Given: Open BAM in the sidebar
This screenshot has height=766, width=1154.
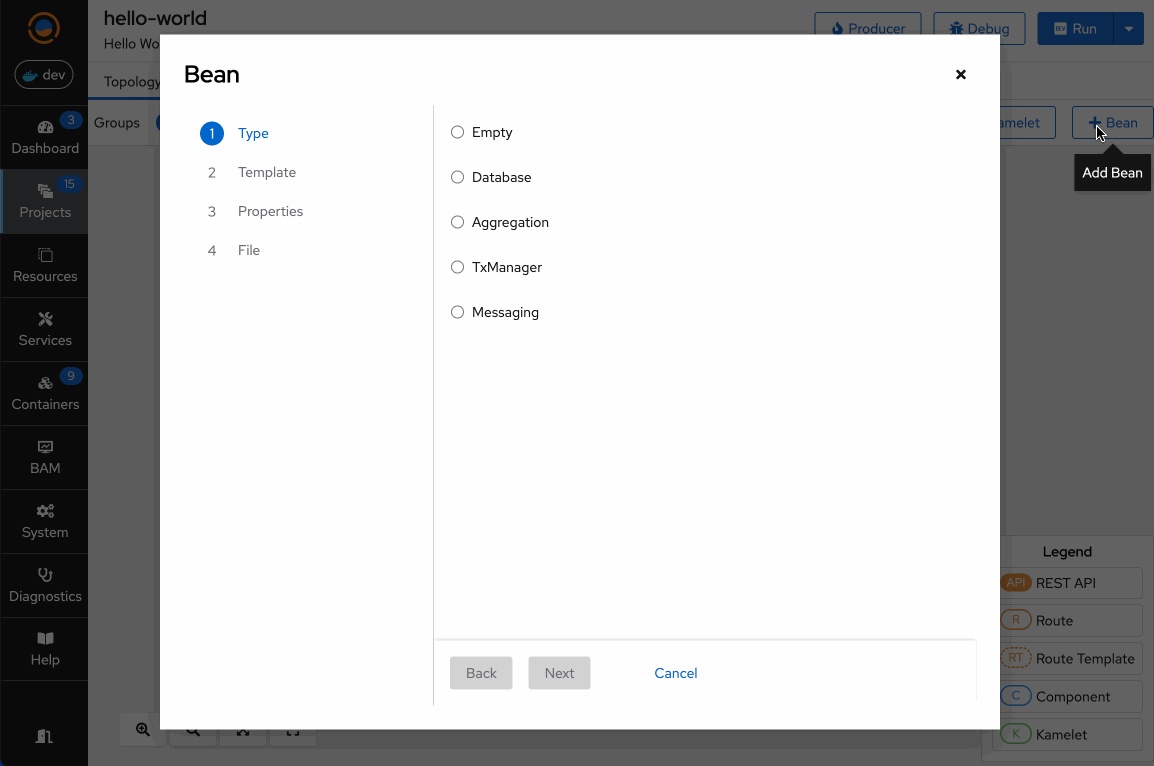Looking at the screenshot, I should point(44,458).
